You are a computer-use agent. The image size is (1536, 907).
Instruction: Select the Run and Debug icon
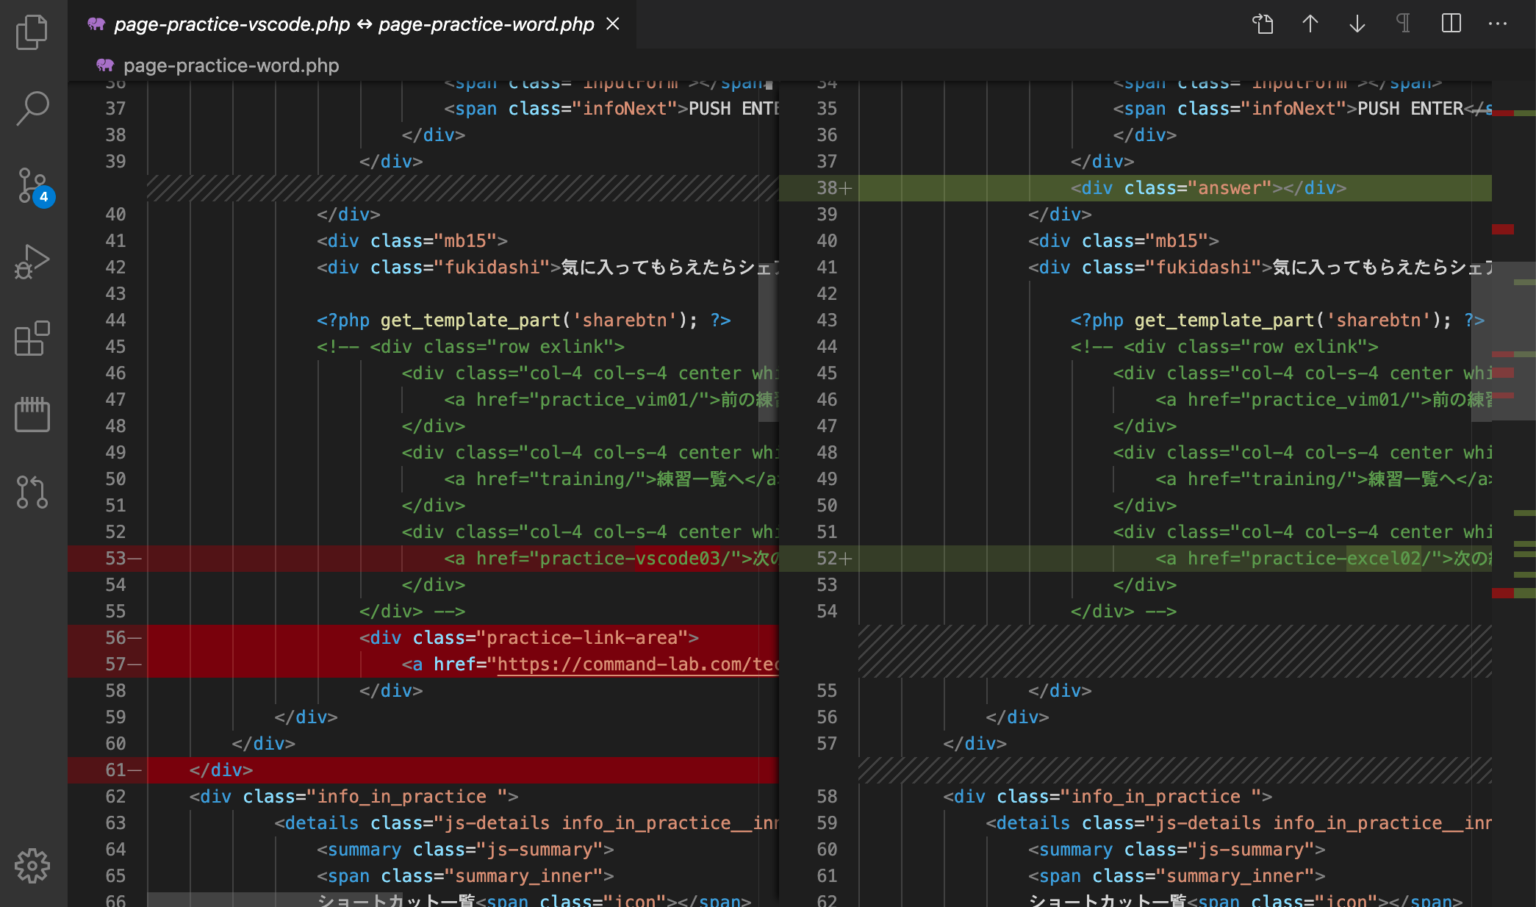[32, 261]
